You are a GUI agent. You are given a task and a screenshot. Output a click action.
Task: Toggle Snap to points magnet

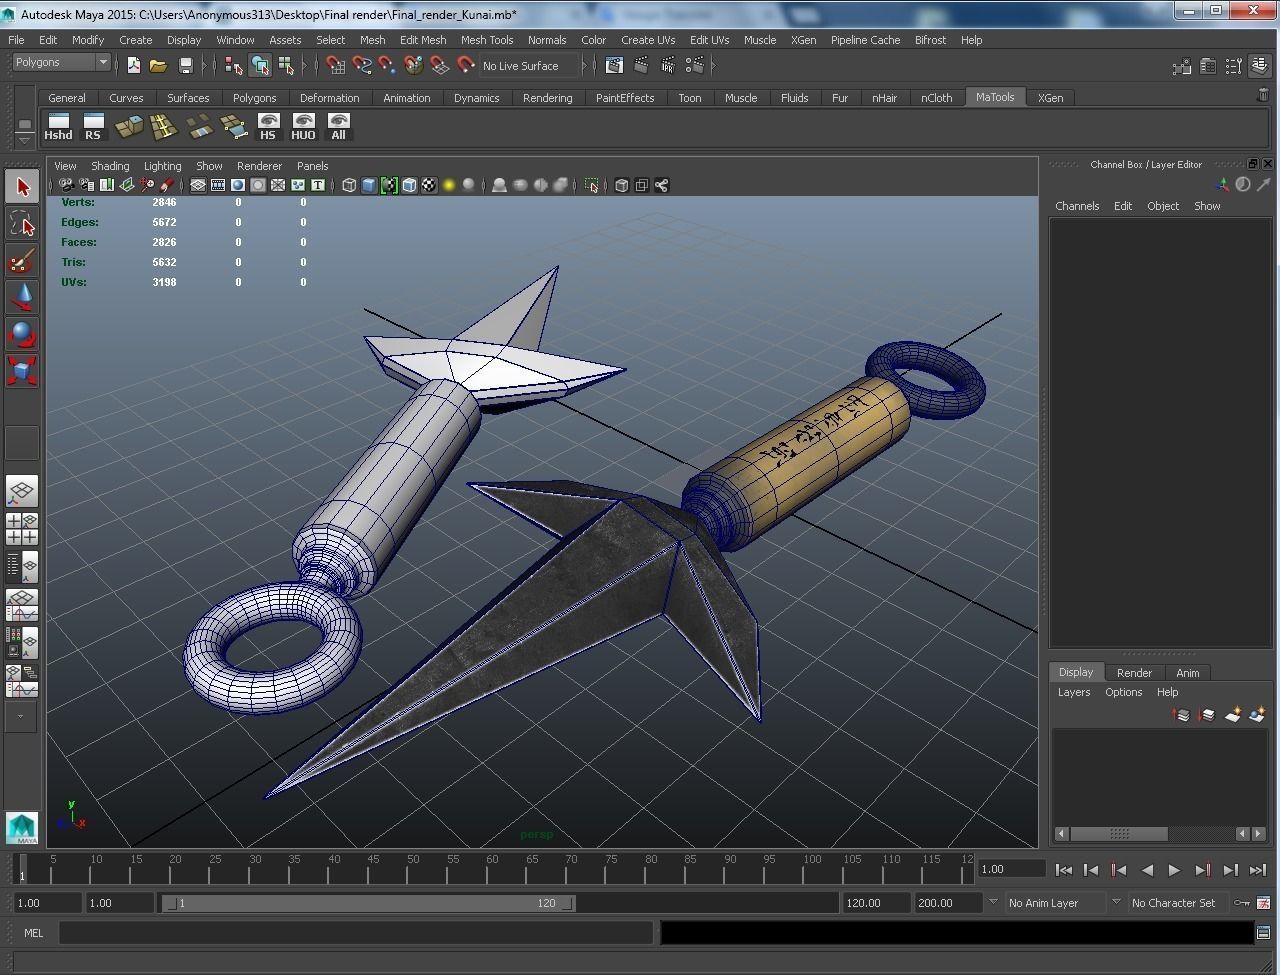tap(387, 66)
